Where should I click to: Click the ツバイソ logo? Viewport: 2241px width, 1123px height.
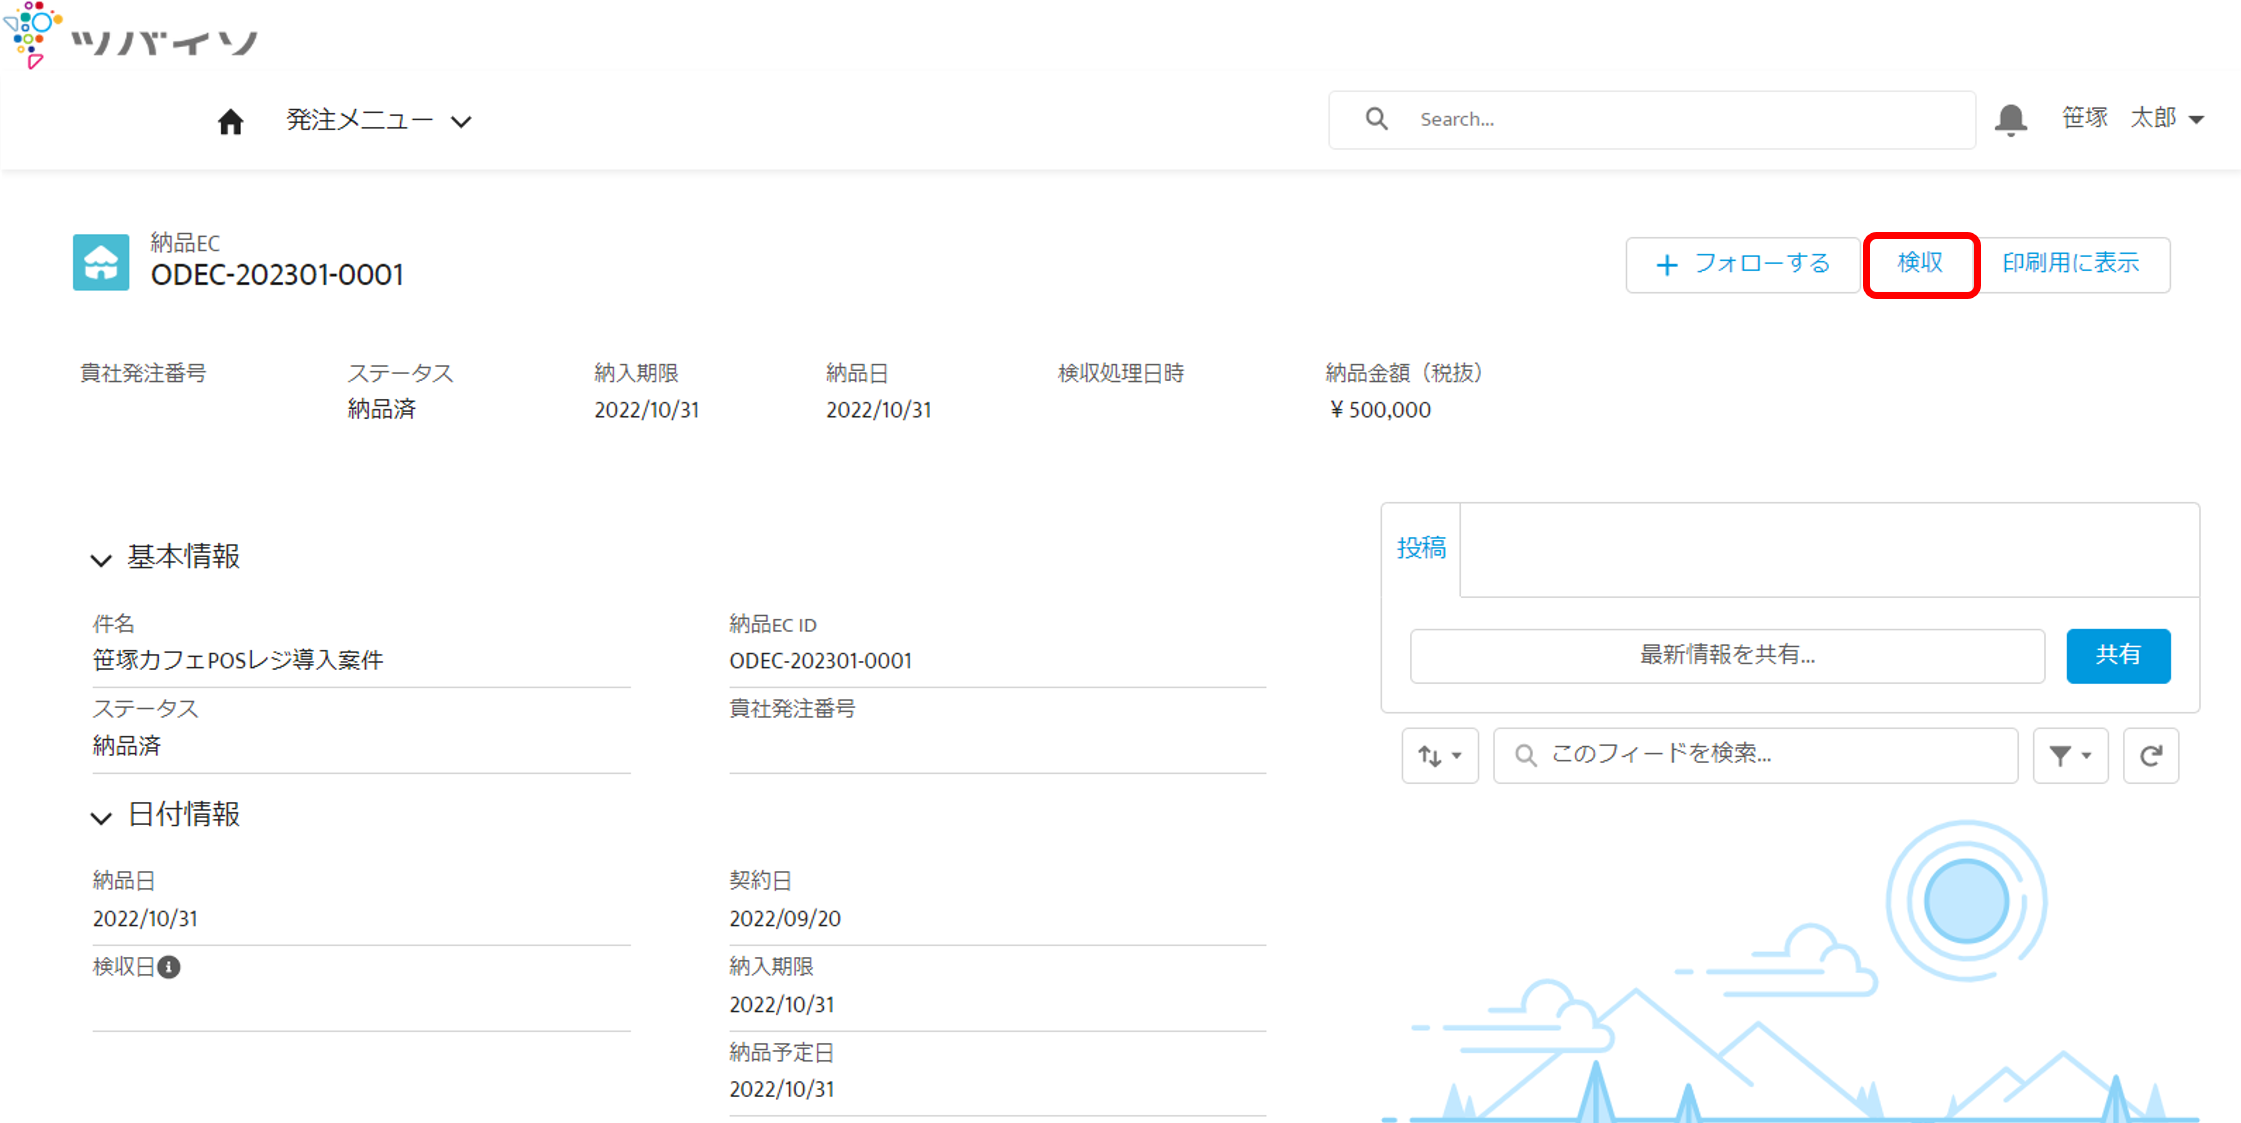coord(132,36)
